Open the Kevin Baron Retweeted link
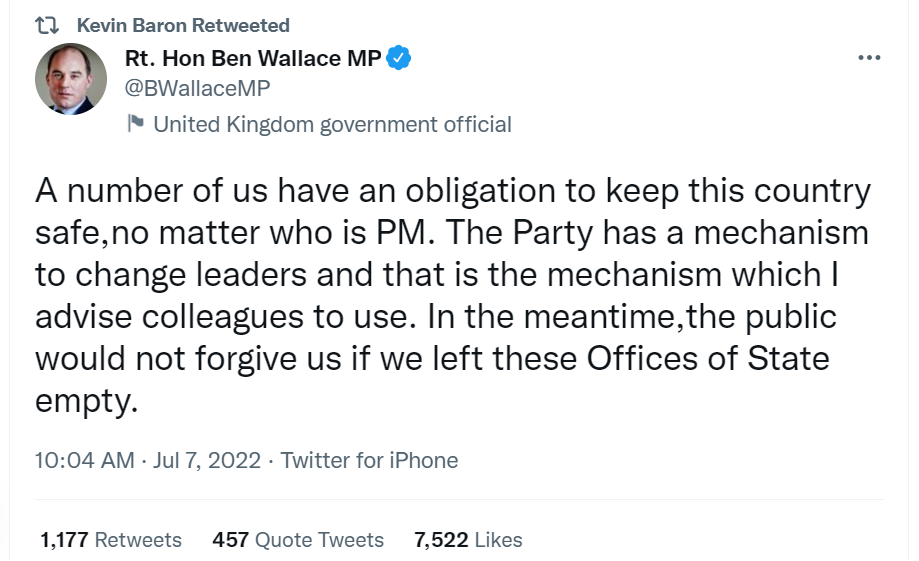The image size is (919, 561). 183,26
